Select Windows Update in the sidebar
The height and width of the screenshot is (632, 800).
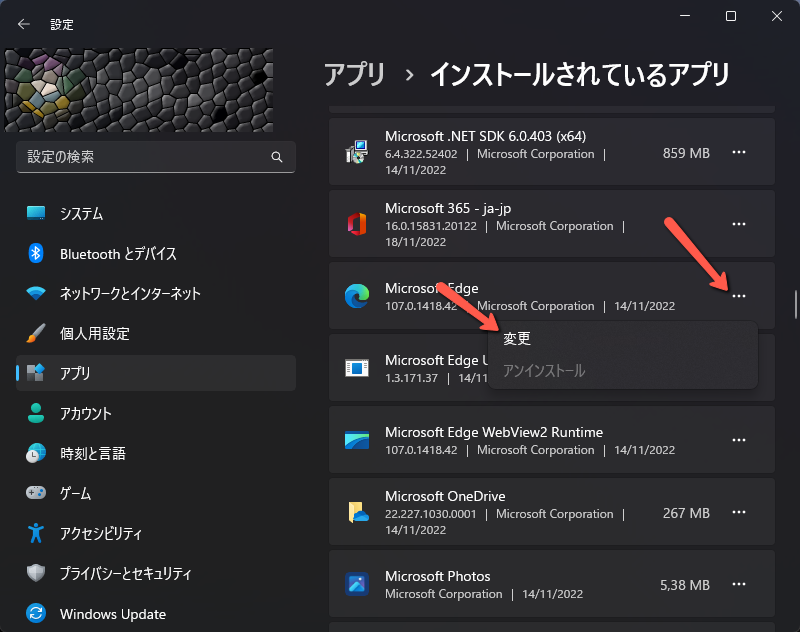pos(156,614)
